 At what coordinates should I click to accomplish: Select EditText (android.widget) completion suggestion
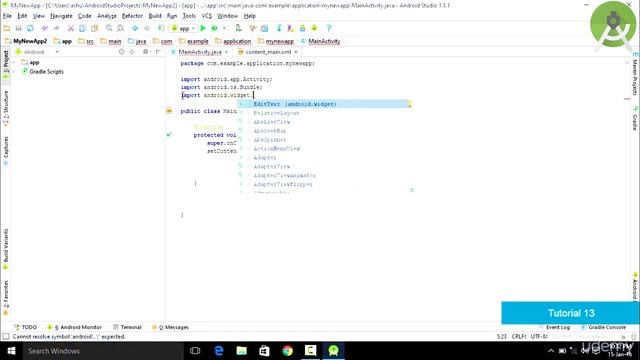point(323,104)
